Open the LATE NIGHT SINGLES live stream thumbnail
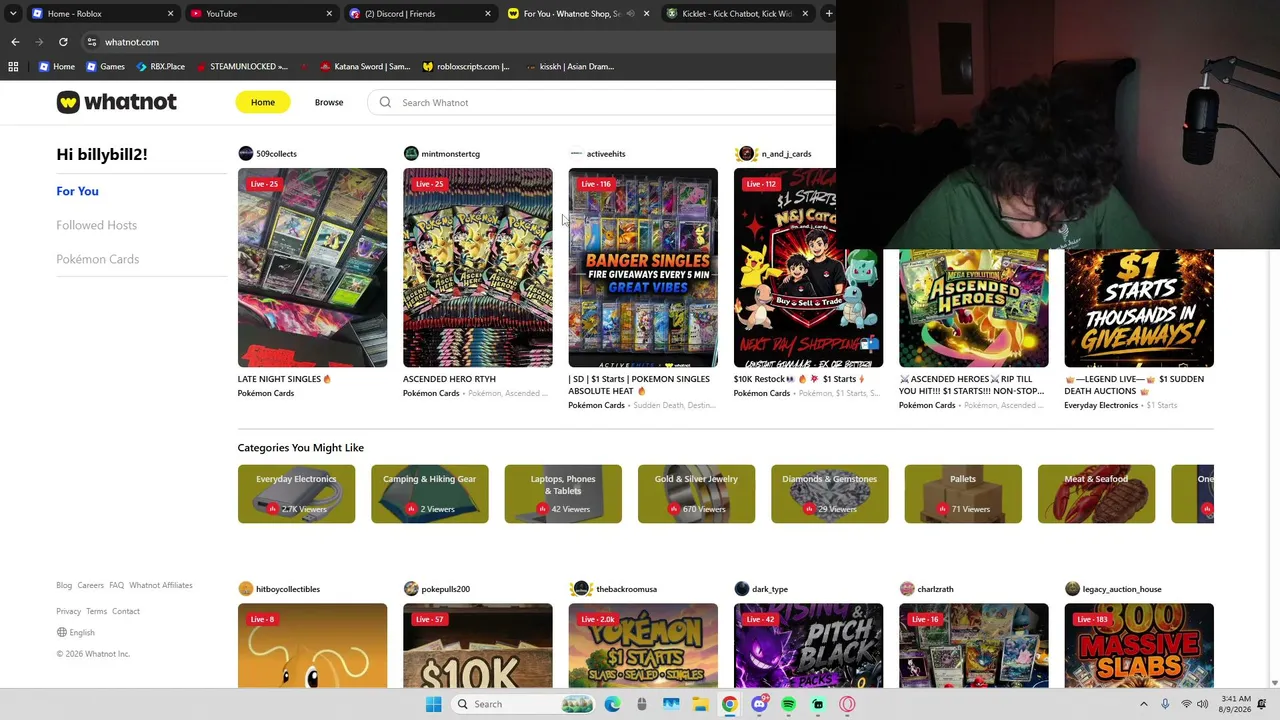The height and width of the screenshot is (720, 1280). (312, 267)
